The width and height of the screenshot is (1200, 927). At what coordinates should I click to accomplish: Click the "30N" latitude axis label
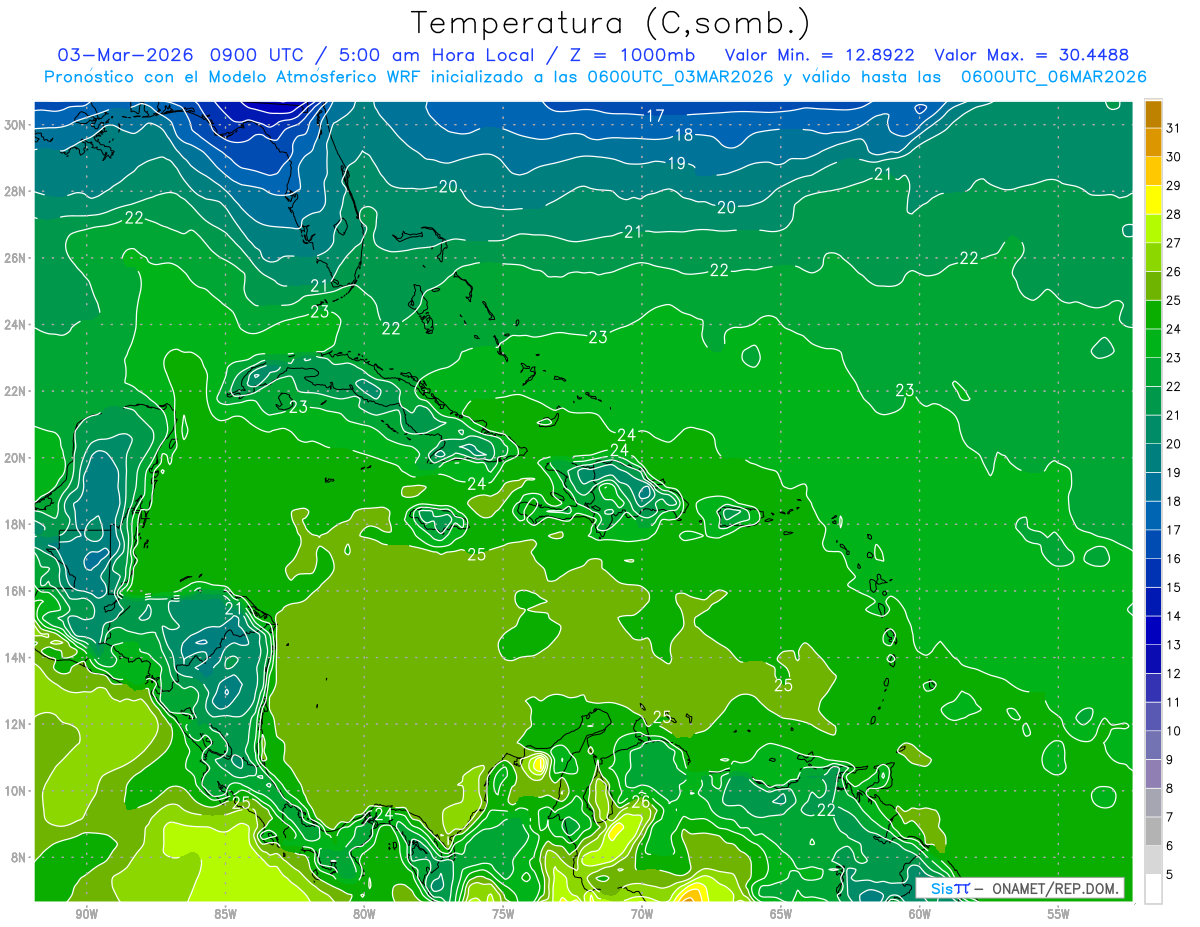pos(15,125)
